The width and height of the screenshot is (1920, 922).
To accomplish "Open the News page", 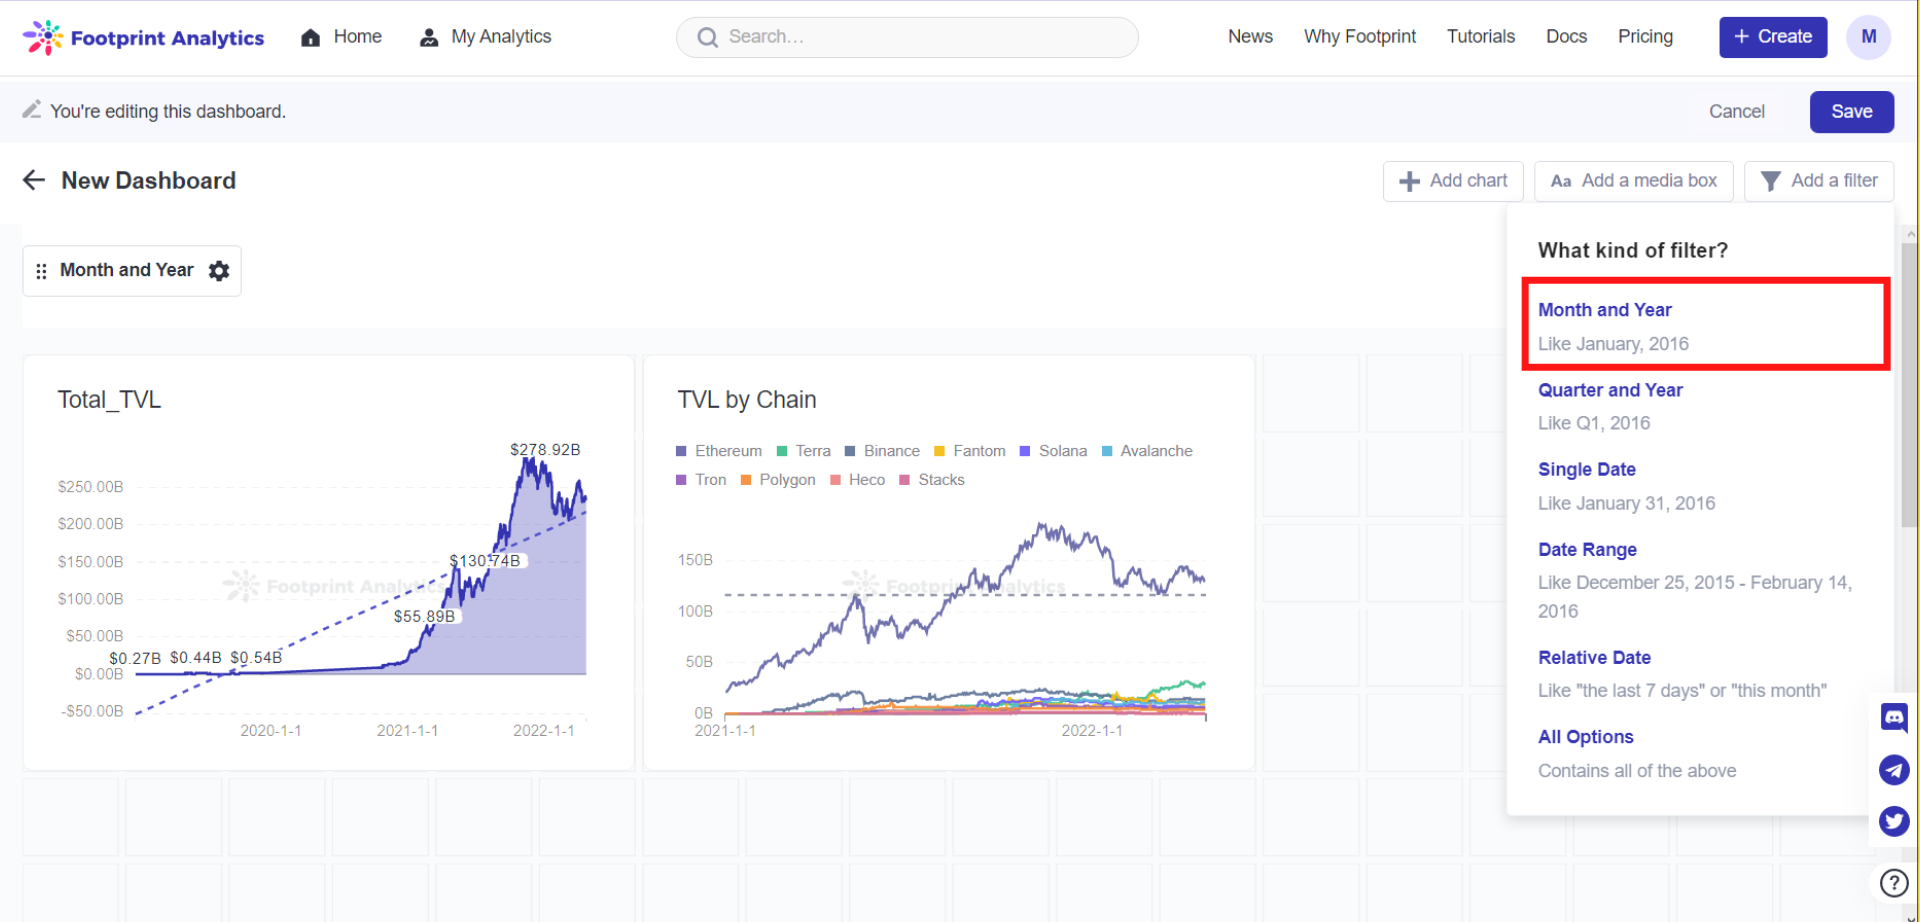I will point(1250,37).
